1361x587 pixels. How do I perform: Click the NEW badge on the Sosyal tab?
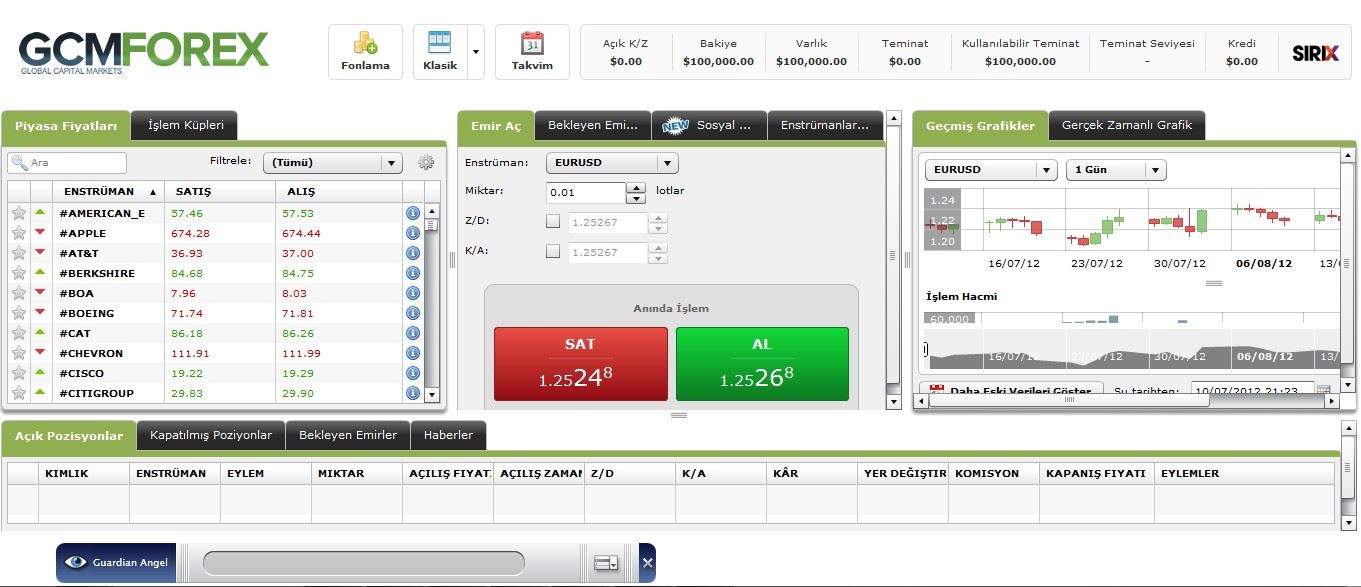(x=676, y=125)
